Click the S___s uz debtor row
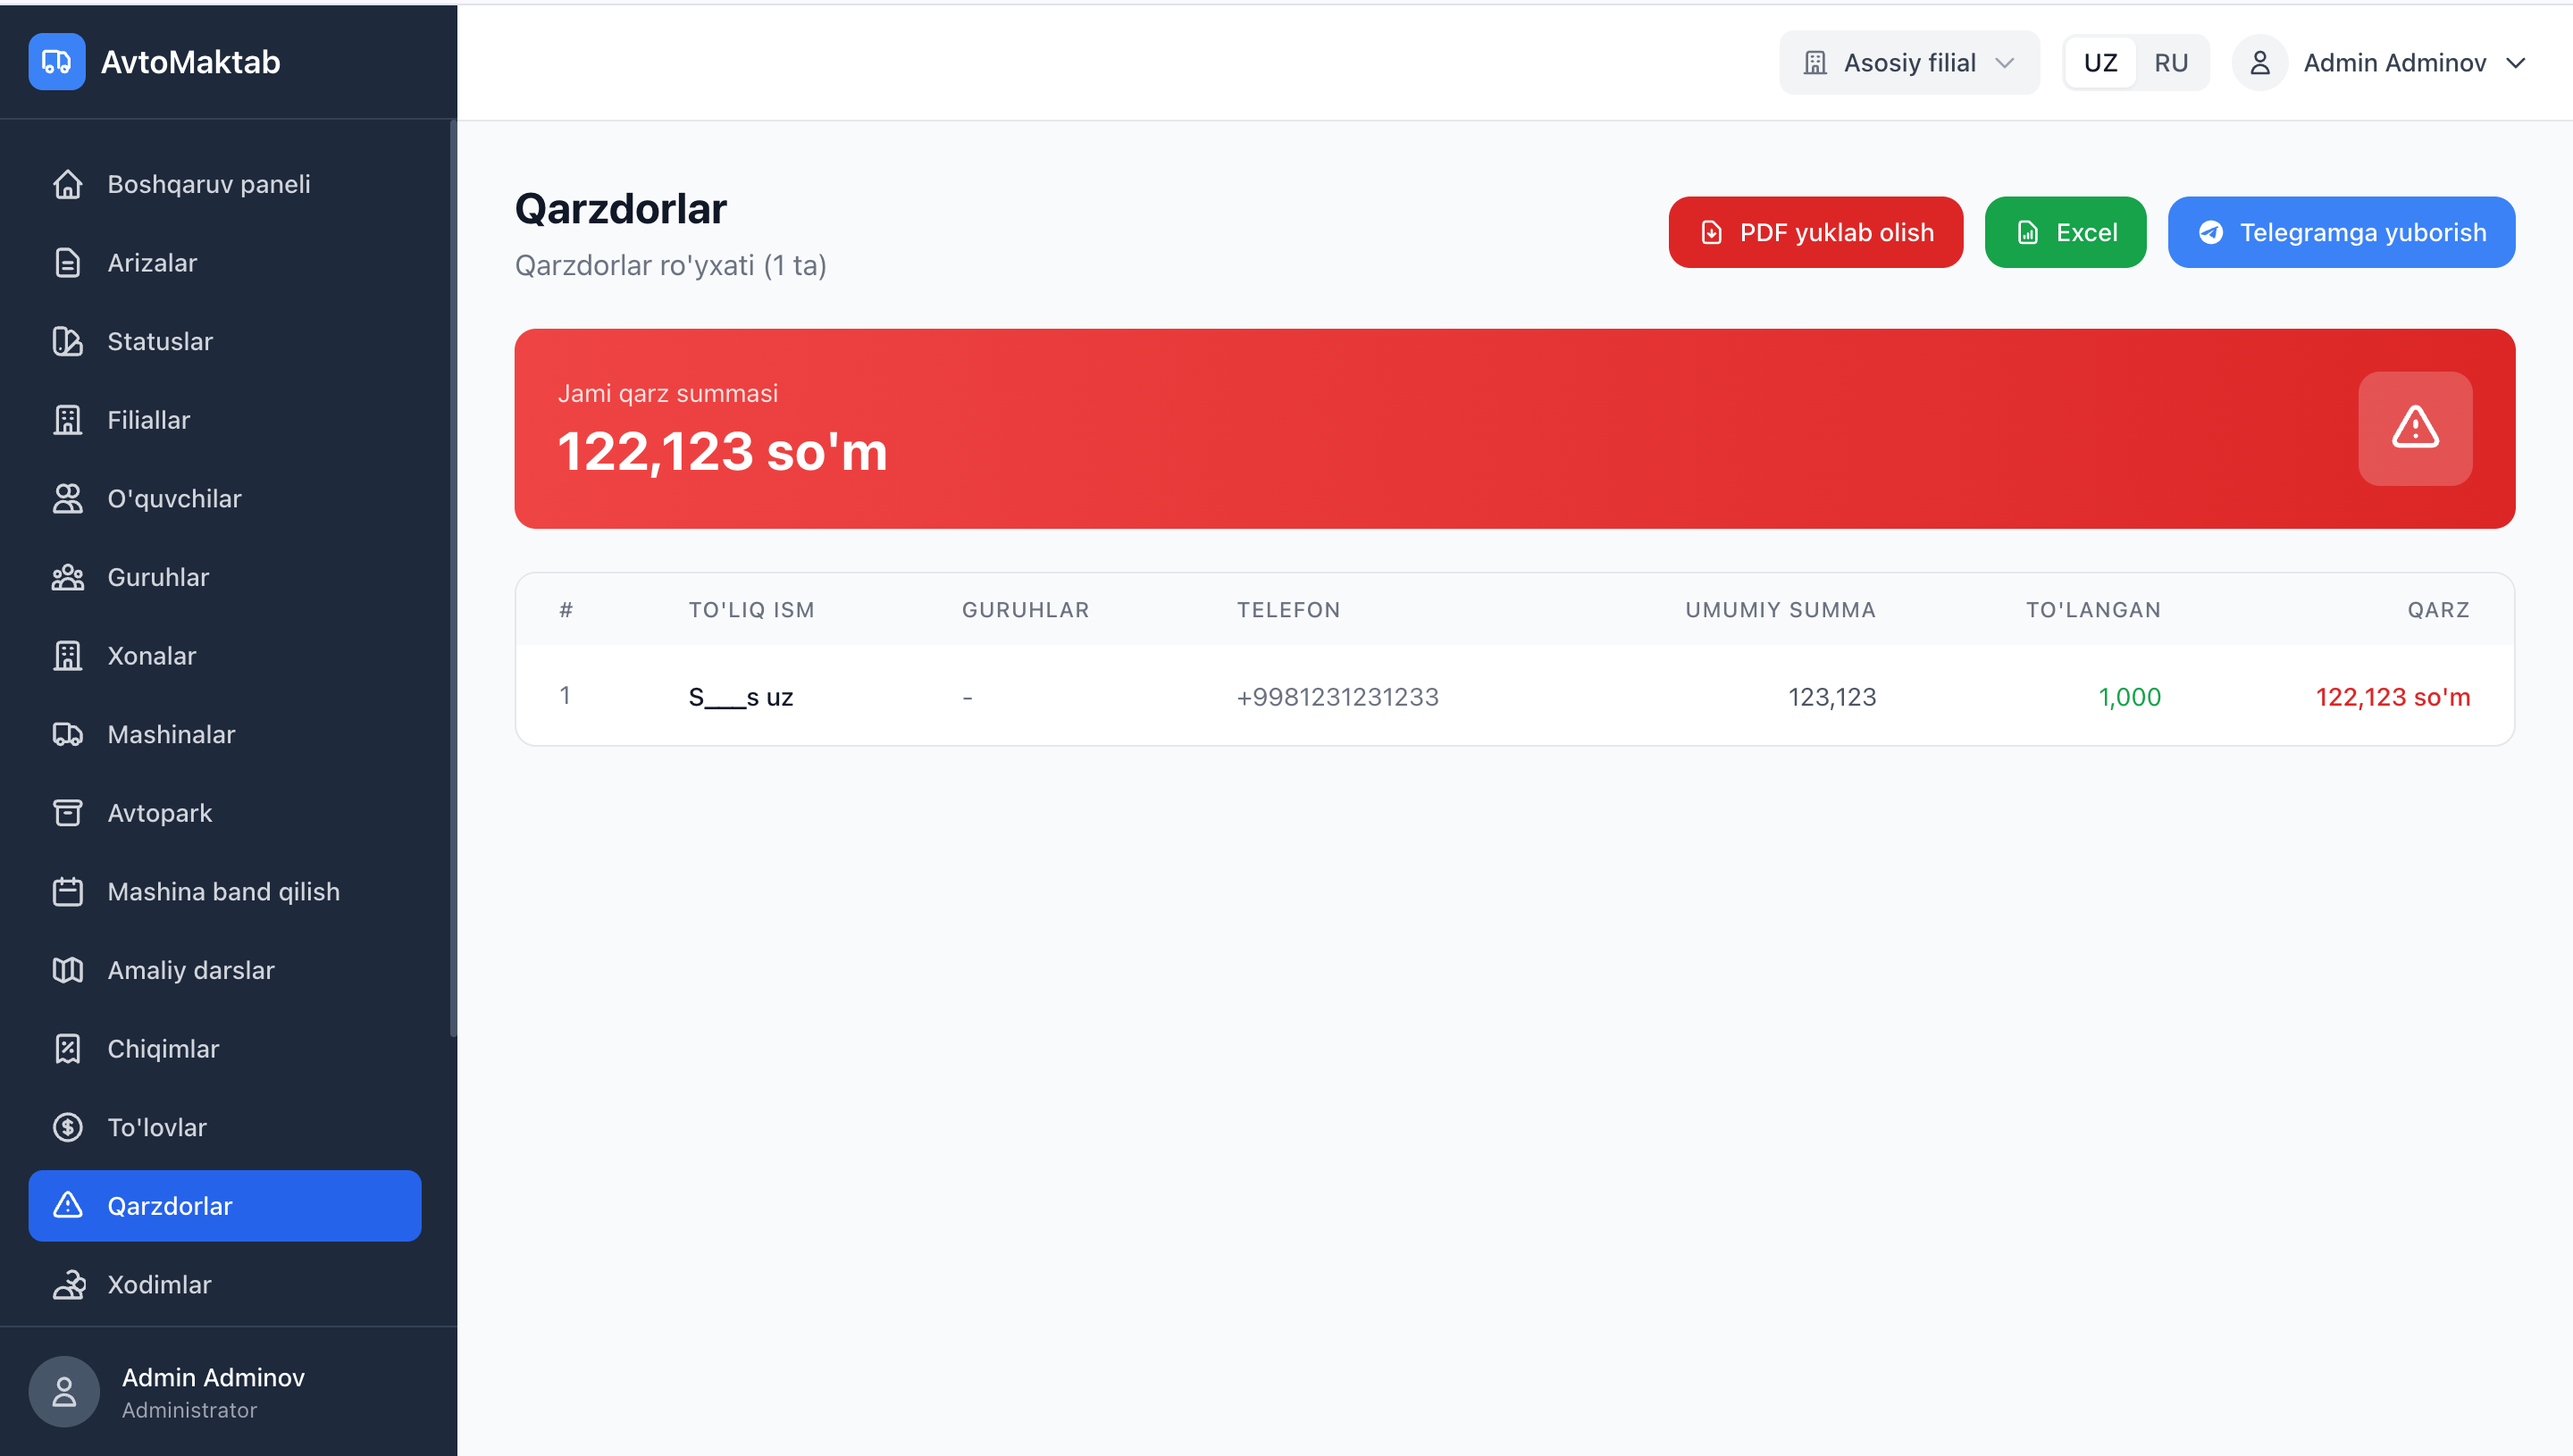The image size is (2573, 1456). (x=741, y=697)
